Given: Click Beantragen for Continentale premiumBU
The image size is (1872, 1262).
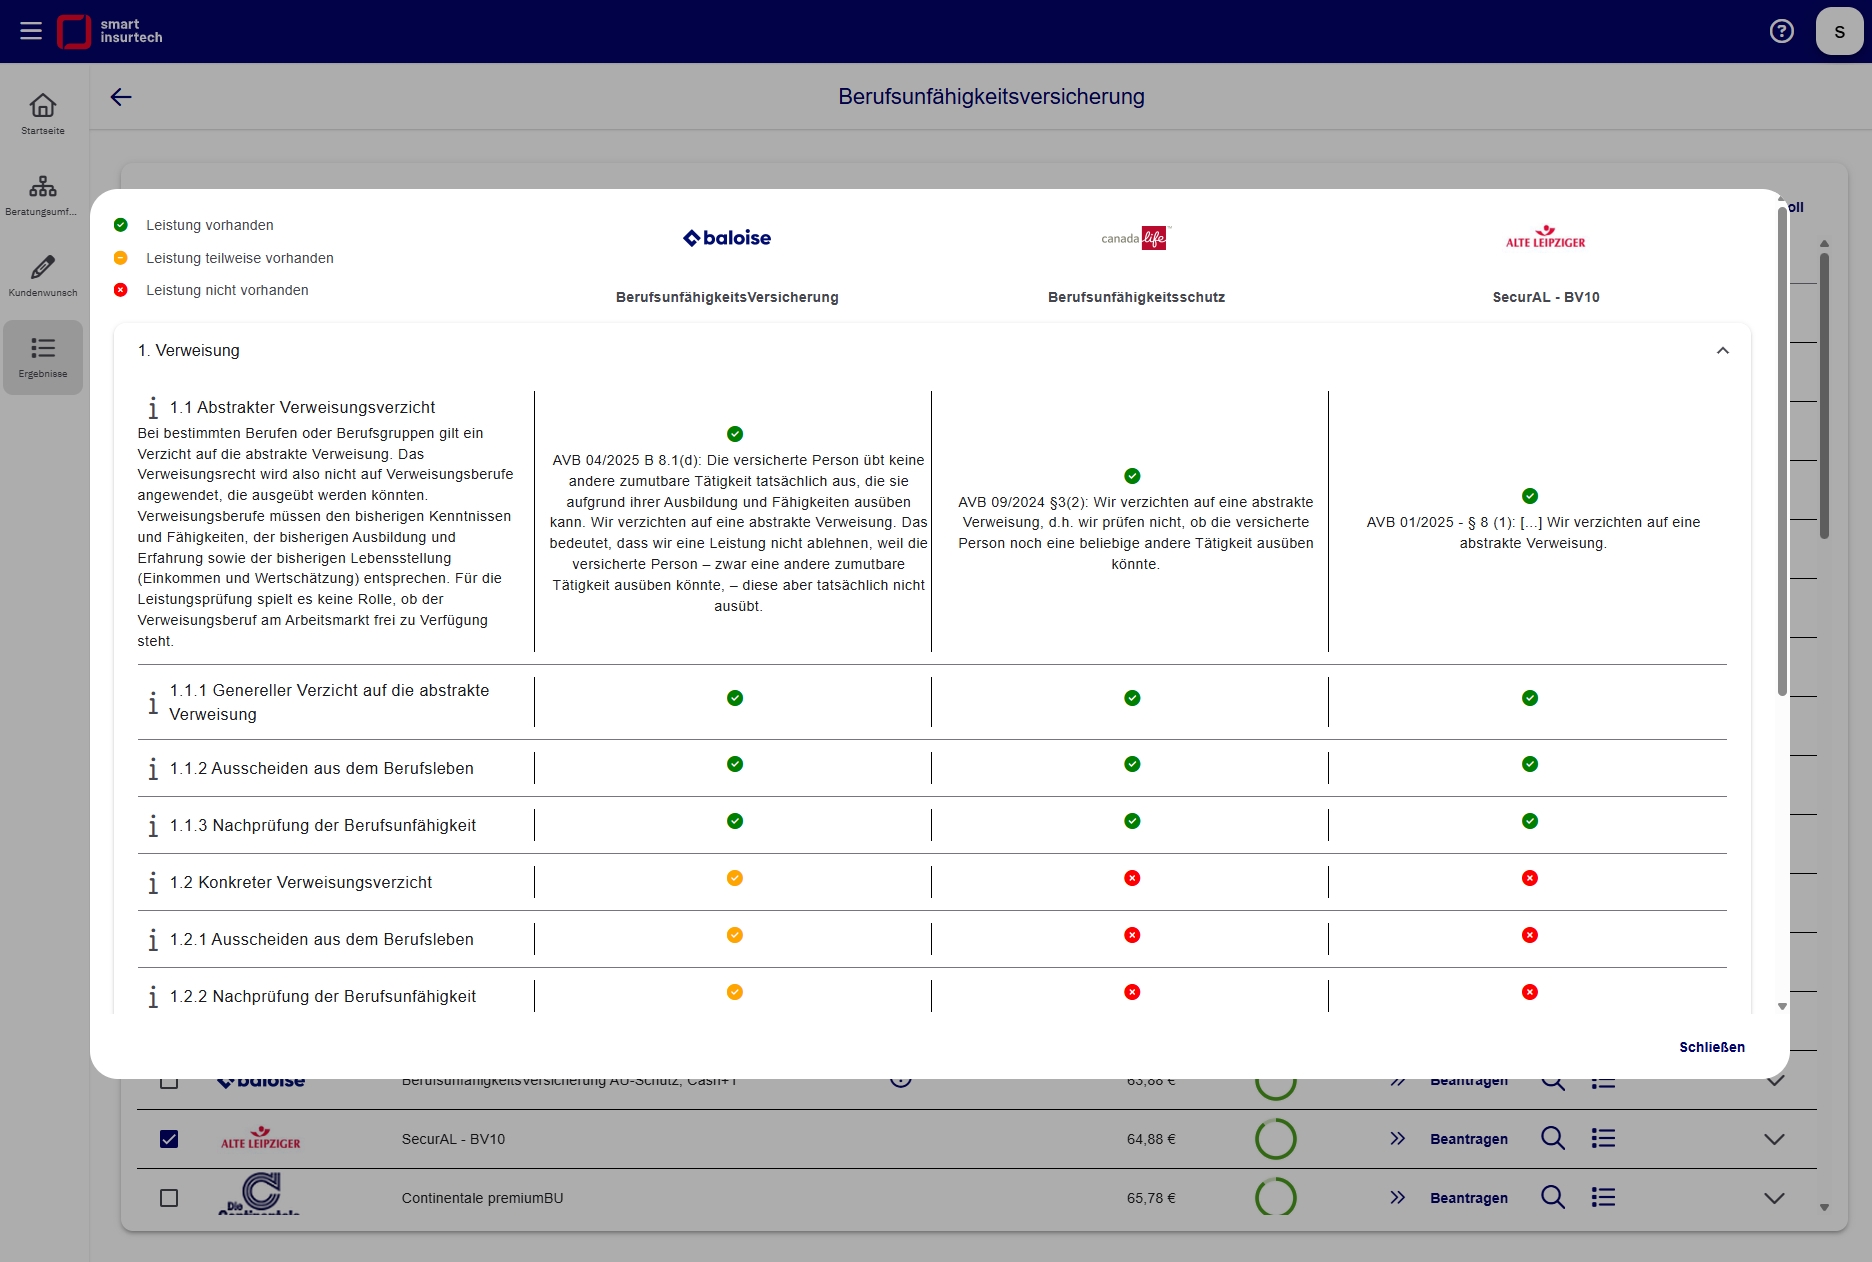Looking at the screenshot, I should coord(1469,1198).
